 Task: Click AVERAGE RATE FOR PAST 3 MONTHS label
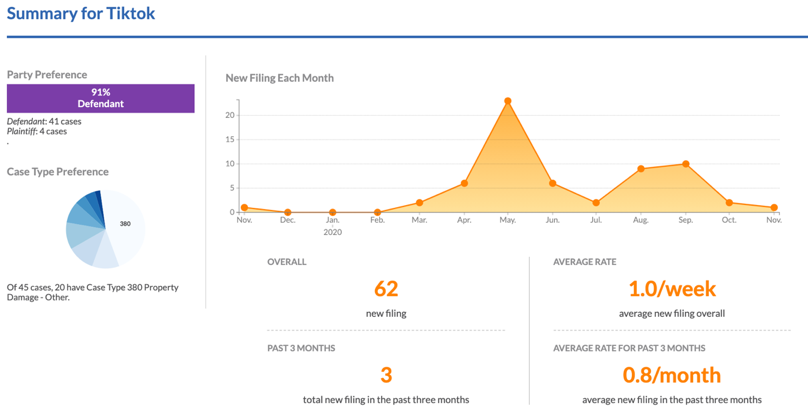pos(629,348)
